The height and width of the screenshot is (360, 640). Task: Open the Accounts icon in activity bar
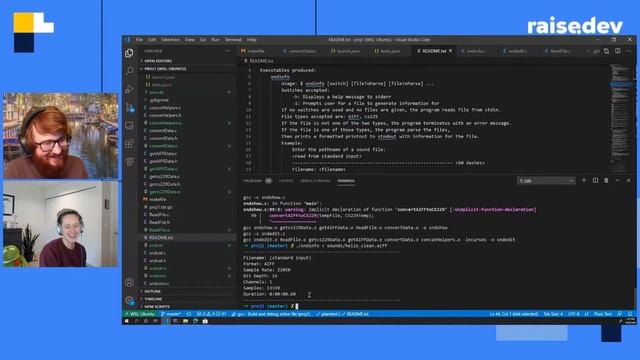(x=129, y=282)
